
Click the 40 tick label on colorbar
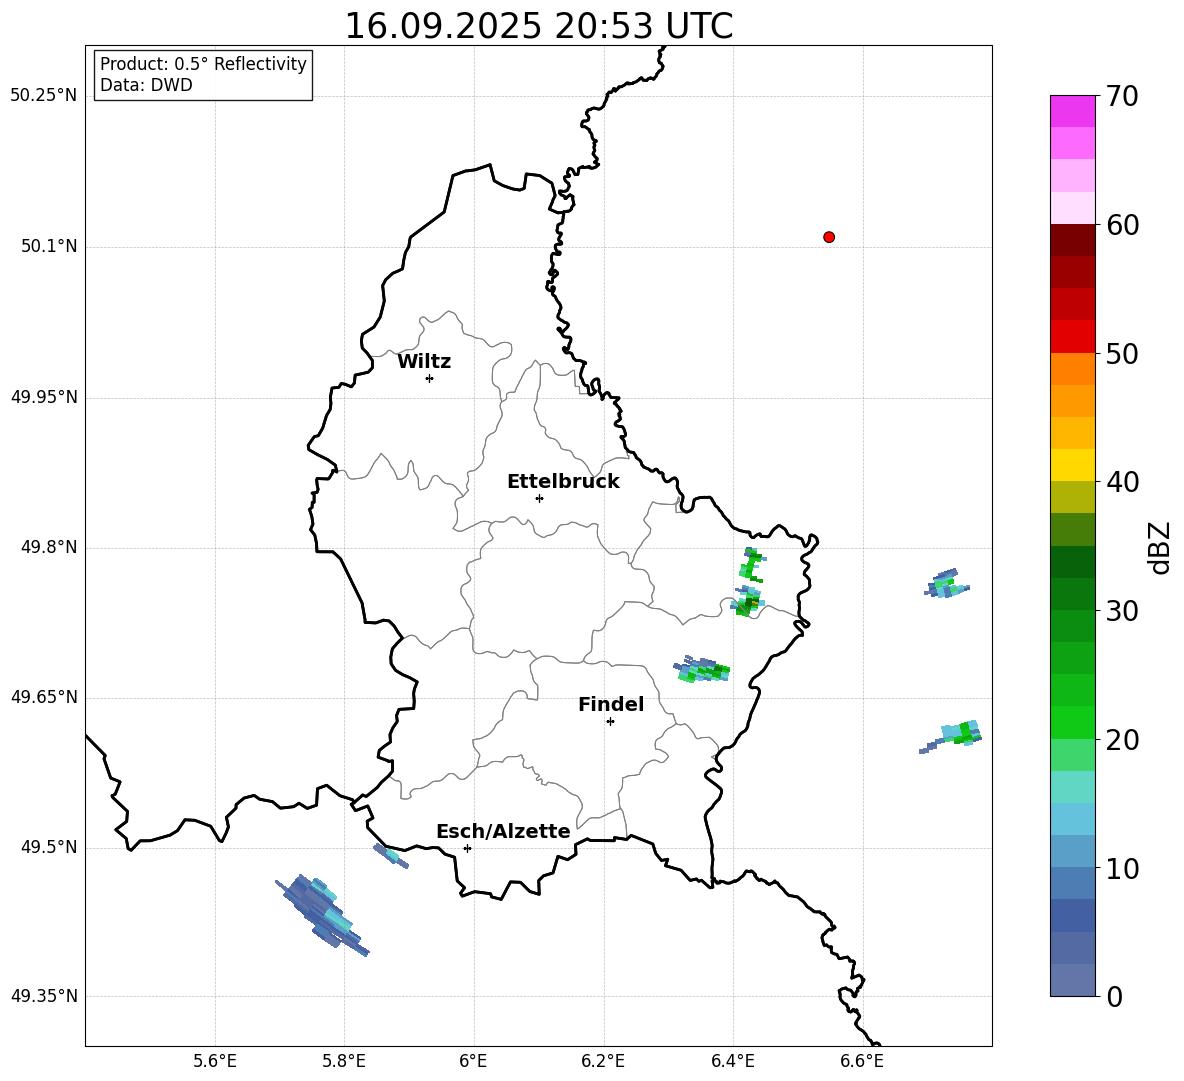click(1122, 482)
